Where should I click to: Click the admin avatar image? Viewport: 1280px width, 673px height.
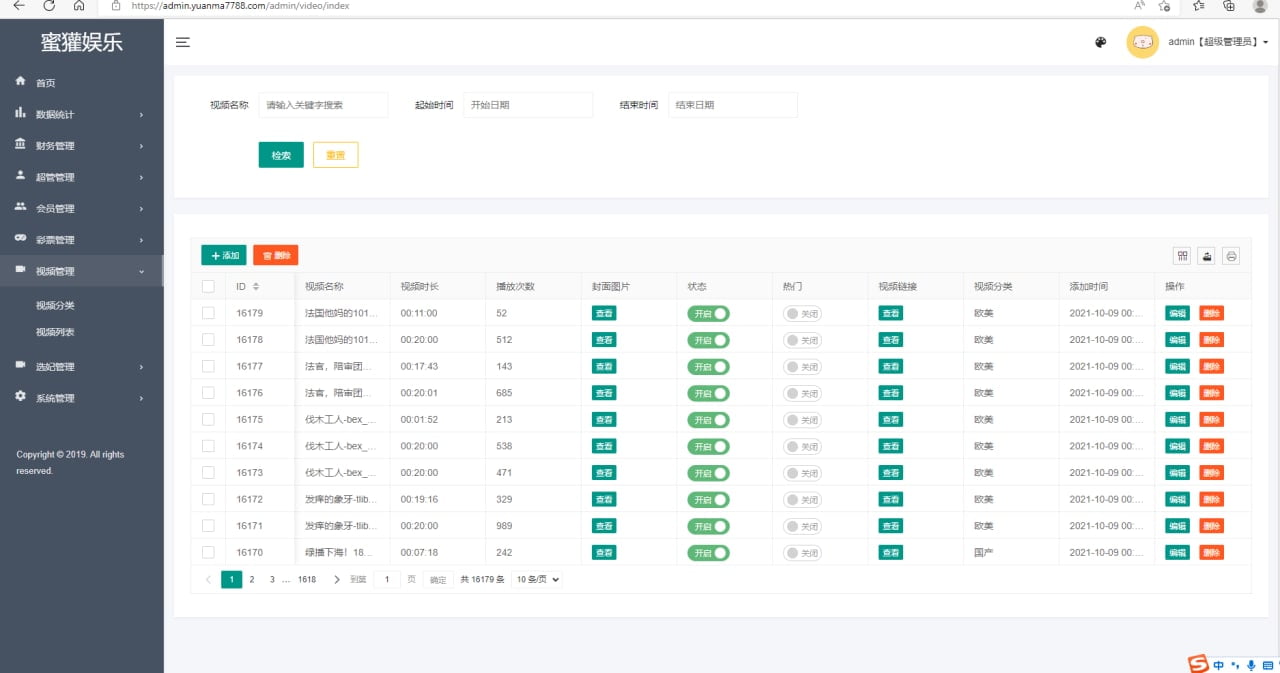point(1143,42)
